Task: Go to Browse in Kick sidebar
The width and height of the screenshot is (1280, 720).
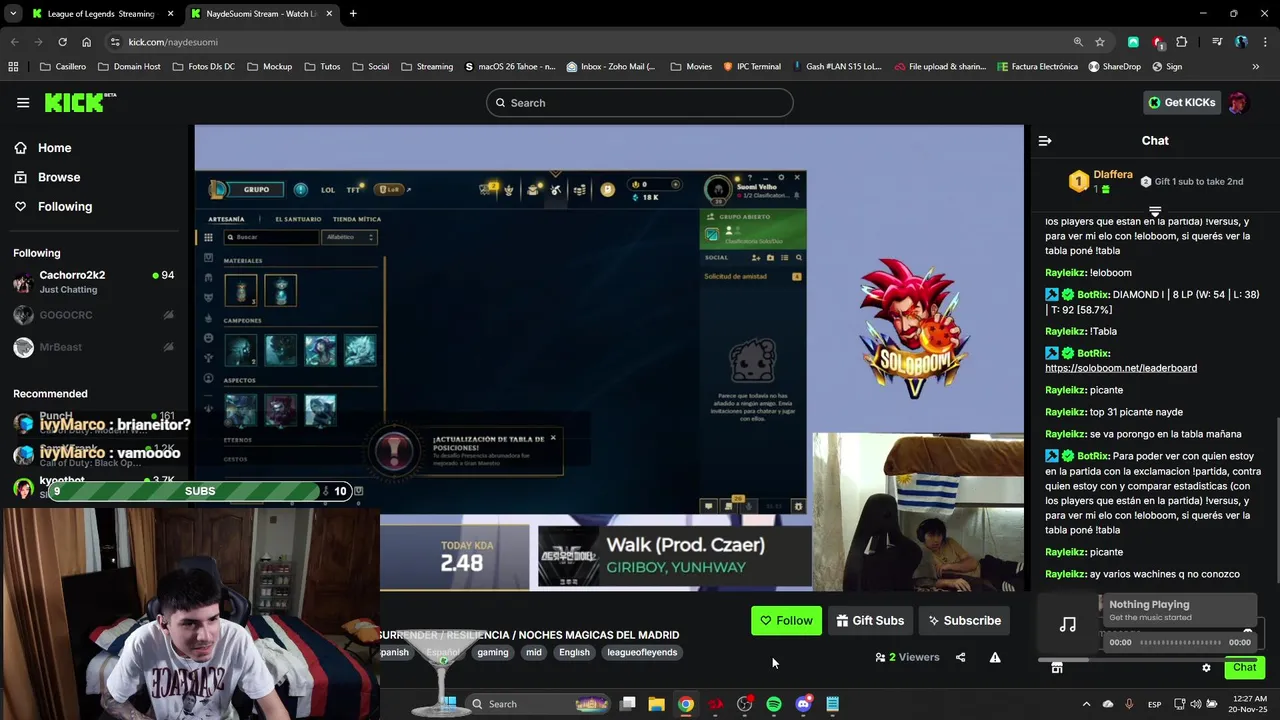Action: click(x=47, y=177)
